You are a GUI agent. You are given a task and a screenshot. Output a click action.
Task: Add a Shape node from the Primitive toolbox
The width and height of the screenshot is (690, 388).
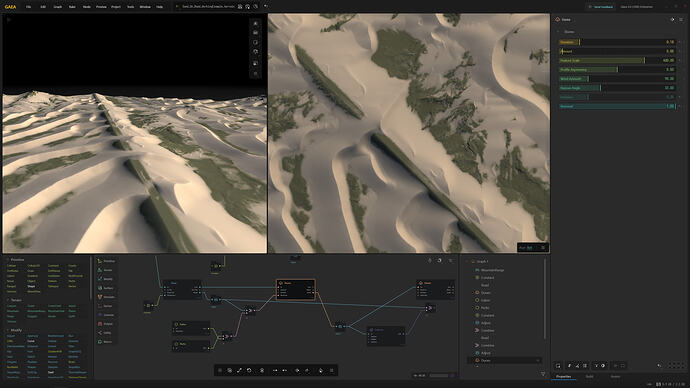31,286
